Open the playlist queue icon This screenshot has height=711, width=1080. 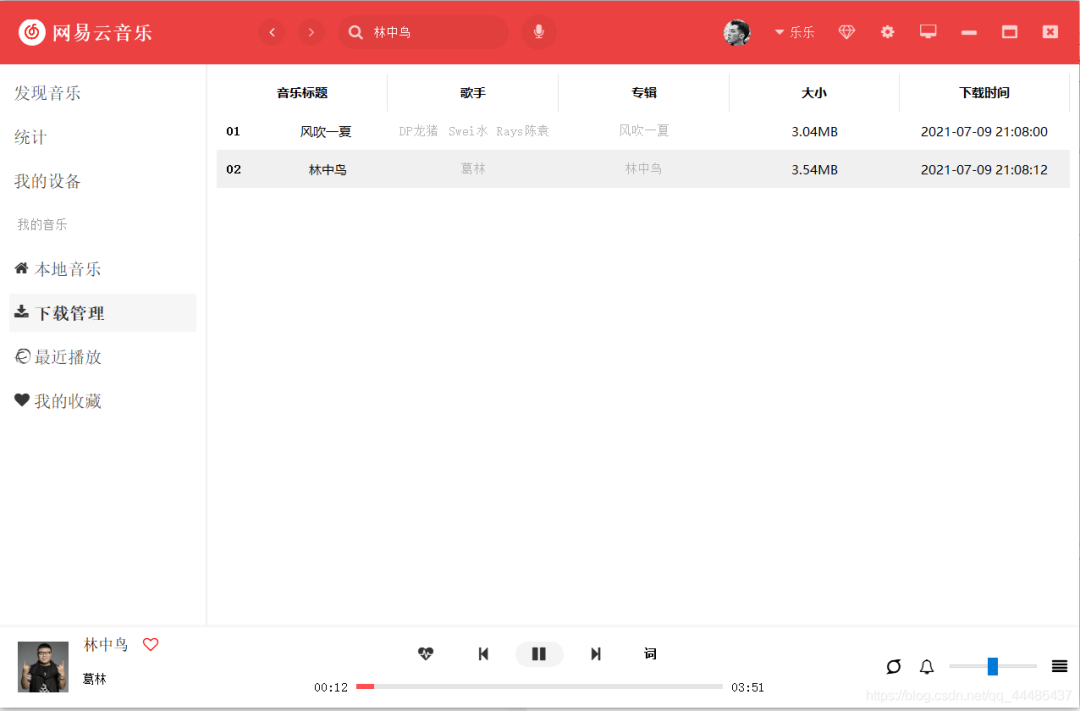coord(1059,666)
